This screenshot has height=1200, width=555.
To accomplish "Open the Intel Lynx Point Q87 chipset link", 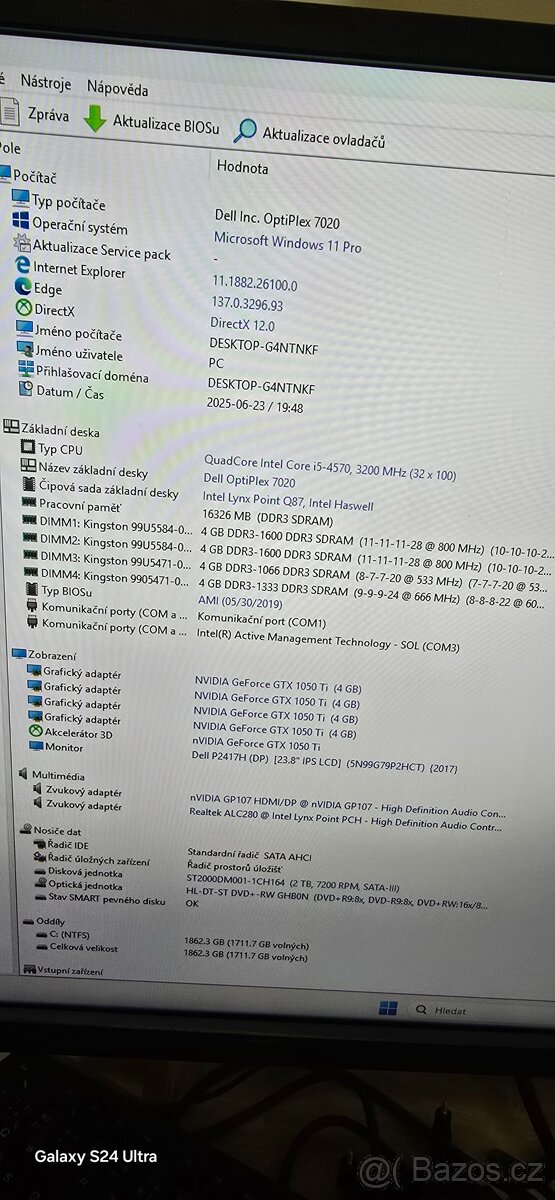I will 288,501.
